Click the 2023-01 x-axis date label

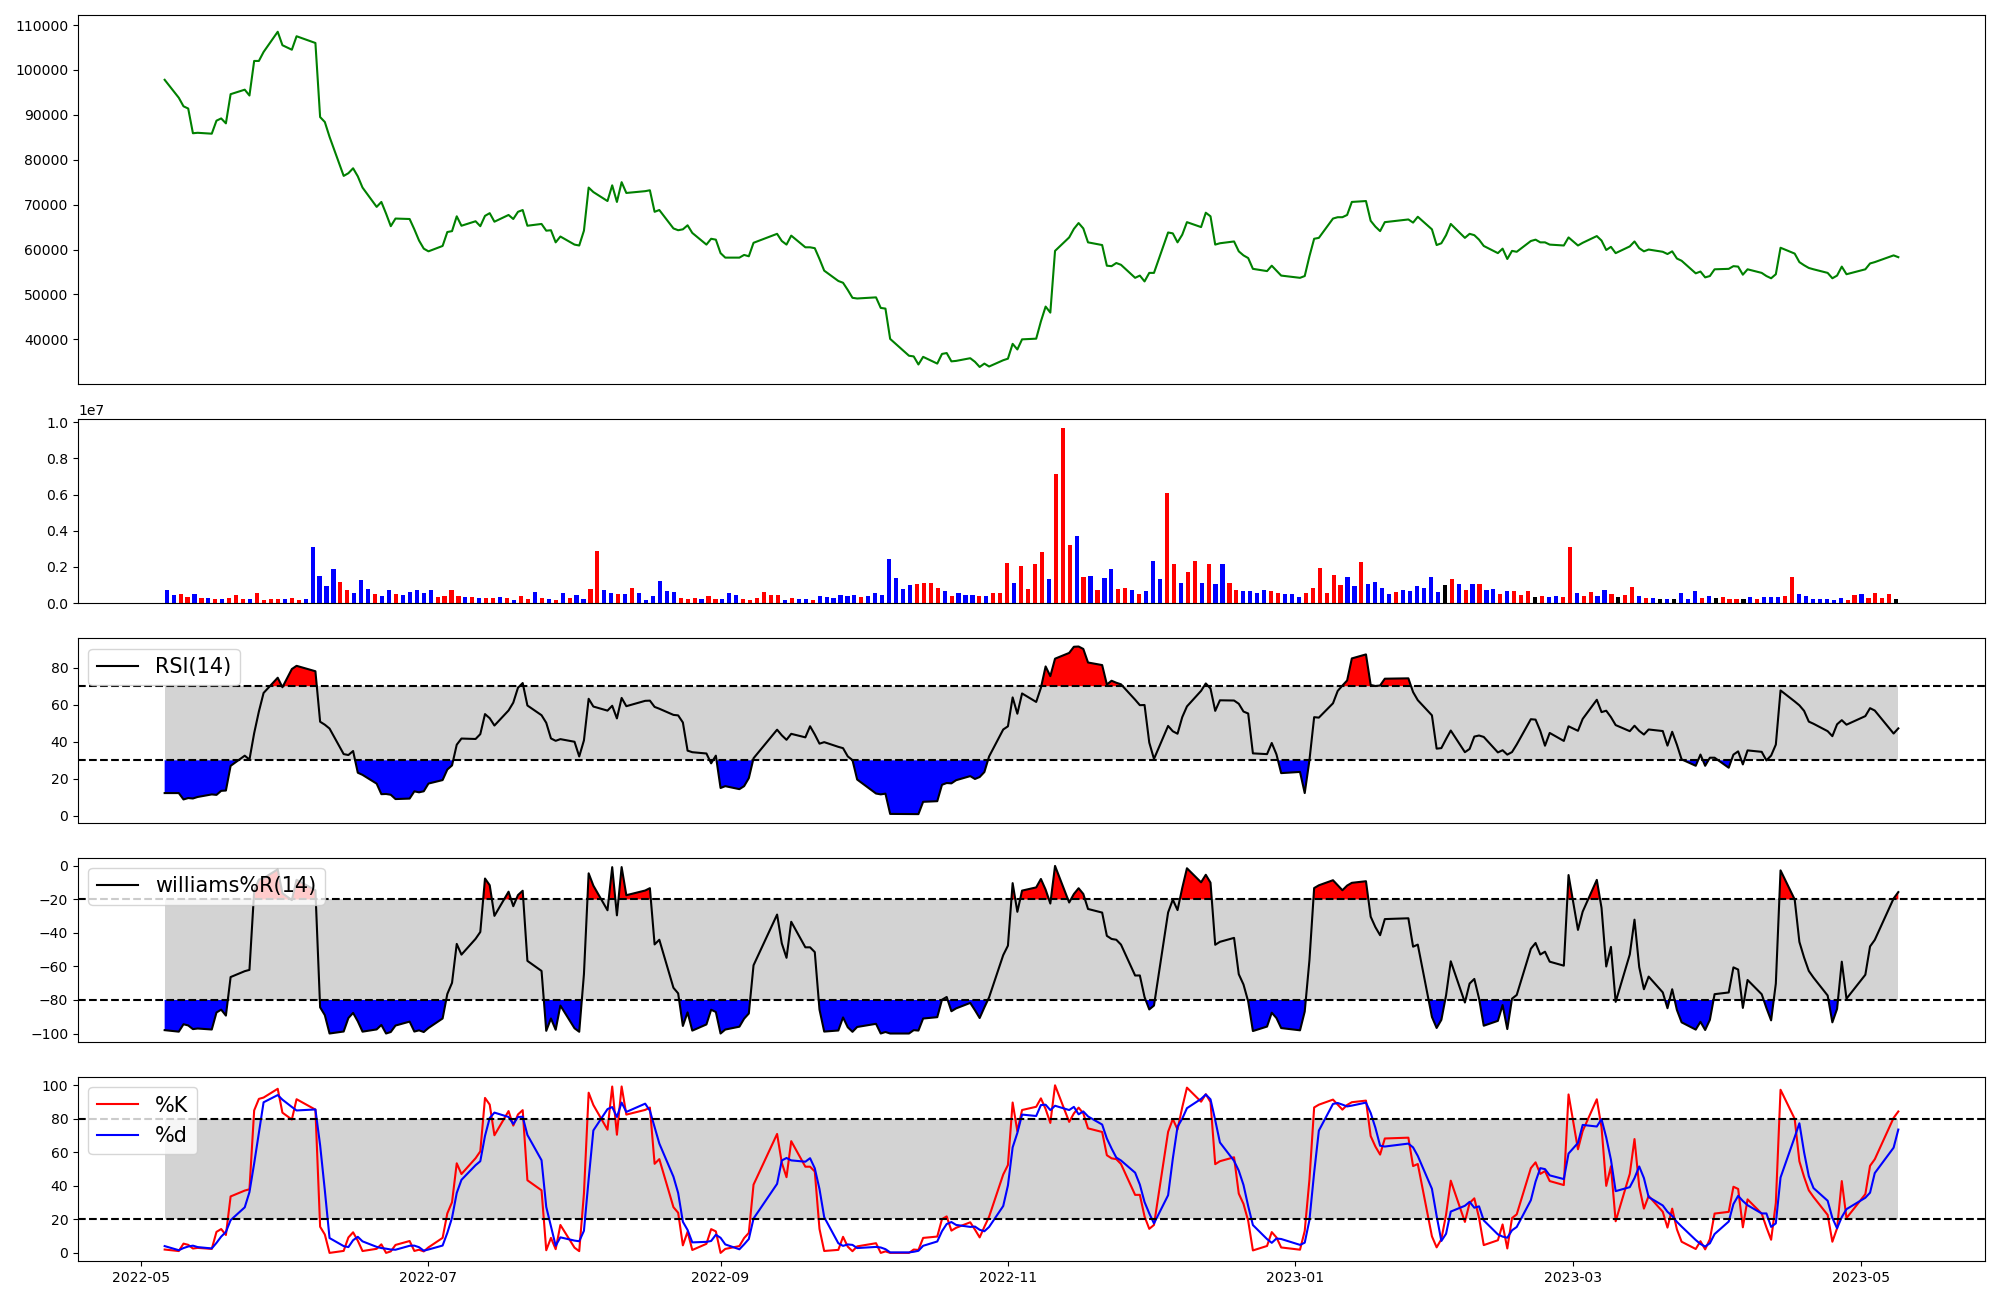1296,1277
